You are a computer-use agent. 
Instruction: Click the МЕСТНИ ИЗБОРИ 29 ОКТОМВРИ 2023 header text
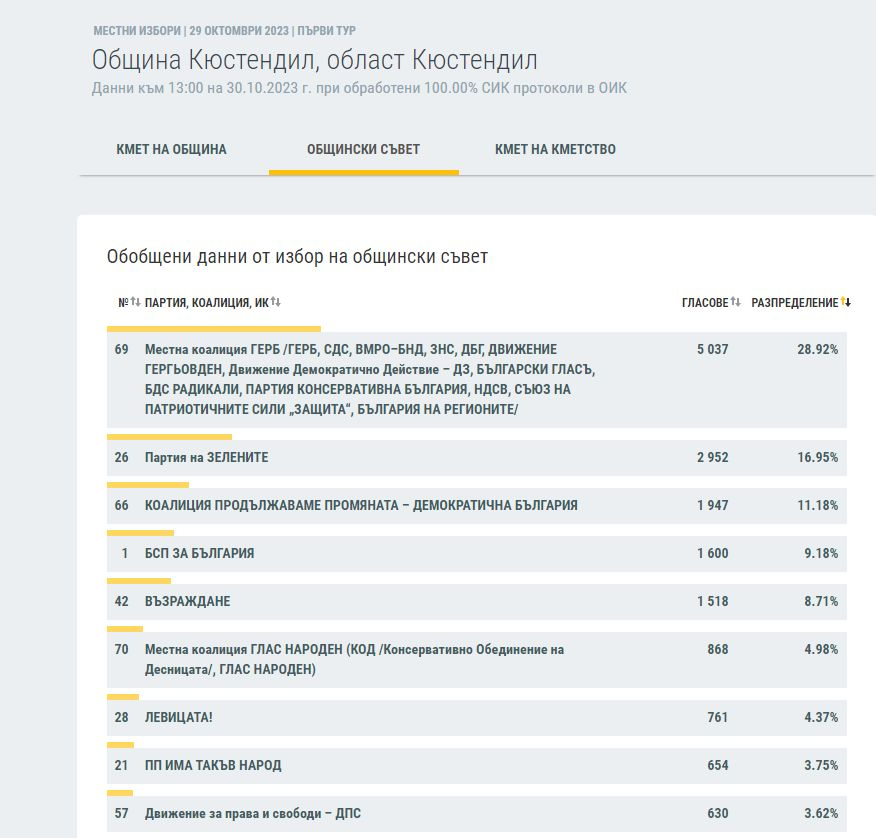[224, 31]
